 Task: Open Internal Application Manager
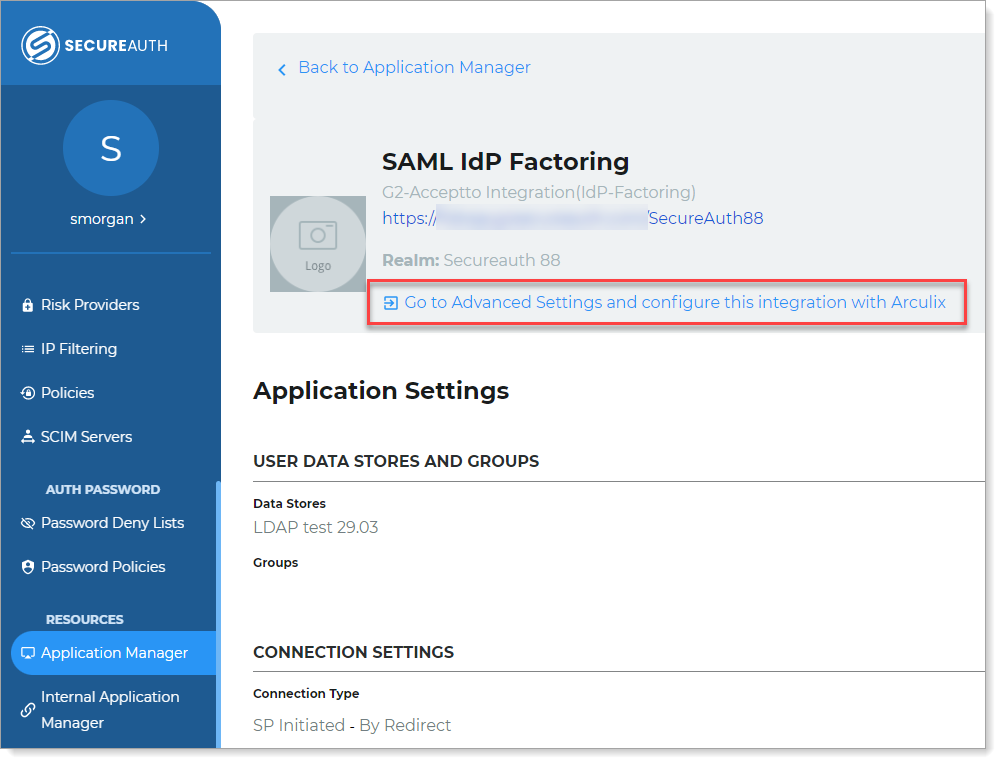tap(110, 709)
